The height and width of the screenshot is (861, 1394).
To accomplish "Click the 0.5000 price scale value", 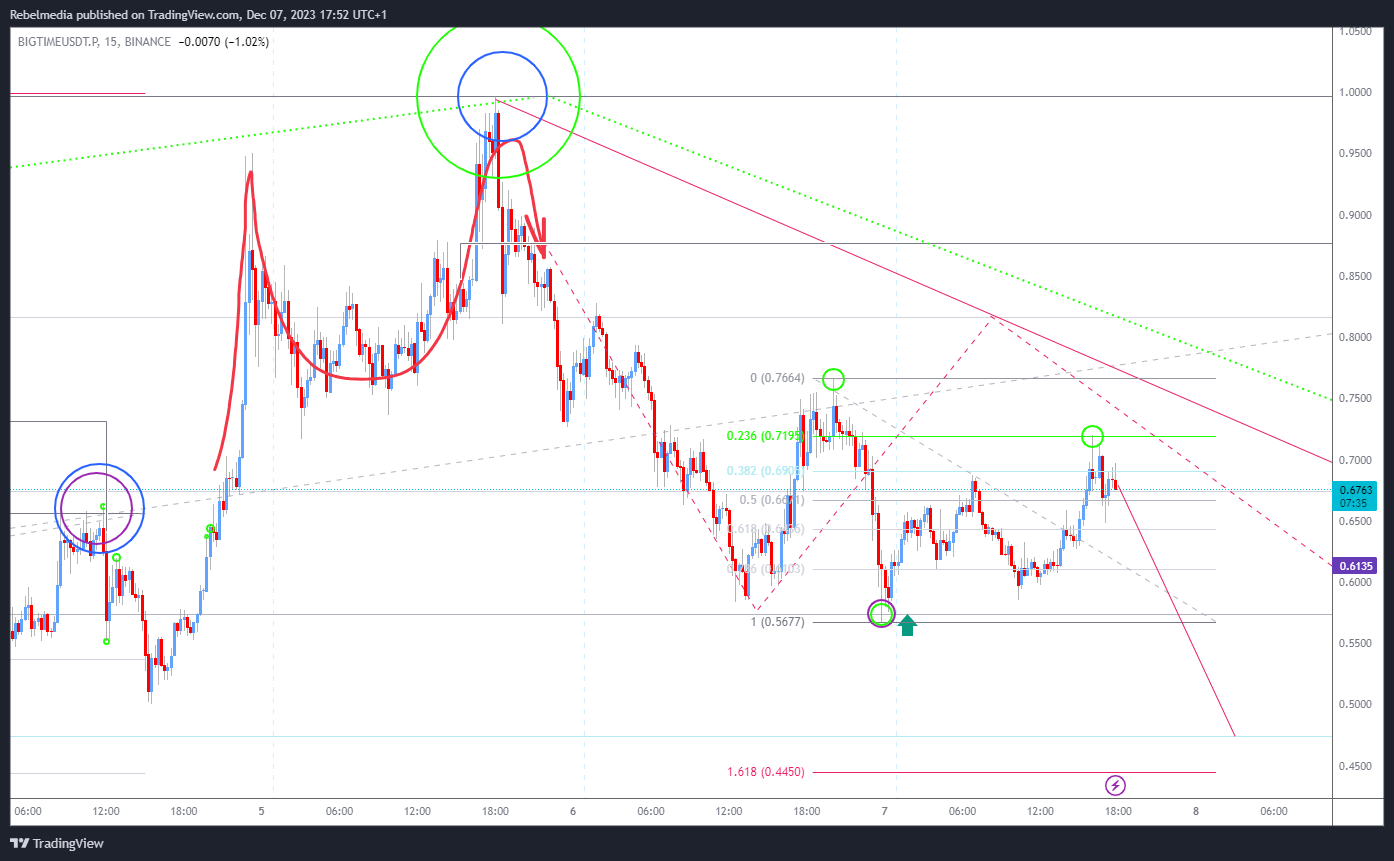I will [1355, 705].
